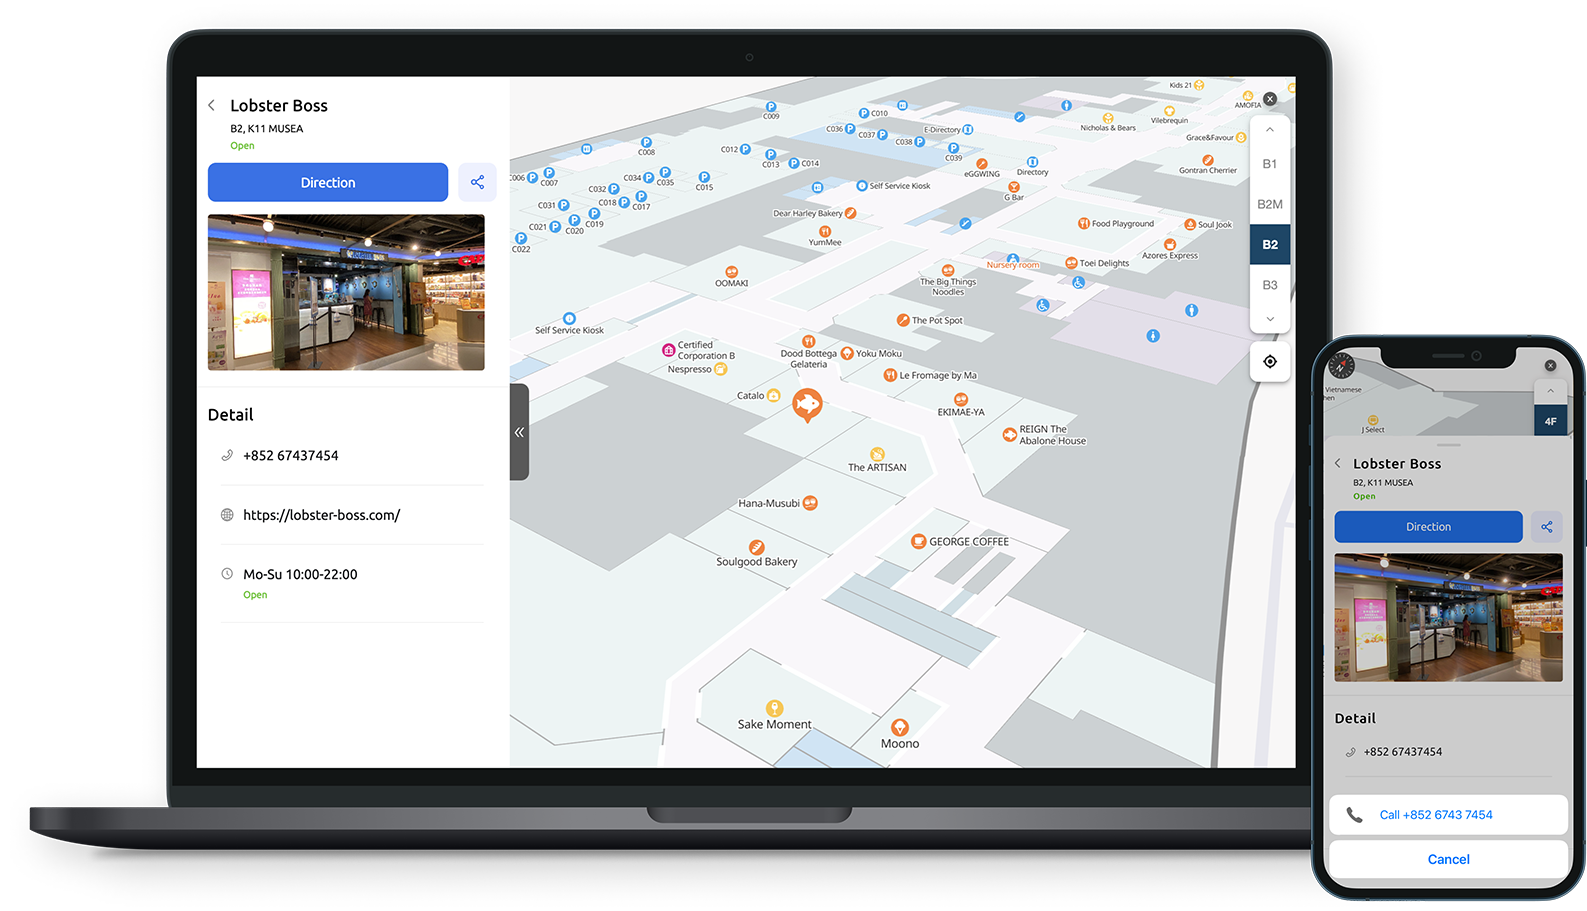Screen dimensions: 1587x911
Task: Collapse the side panel with double-chevron handle
Action: (519, 432)
